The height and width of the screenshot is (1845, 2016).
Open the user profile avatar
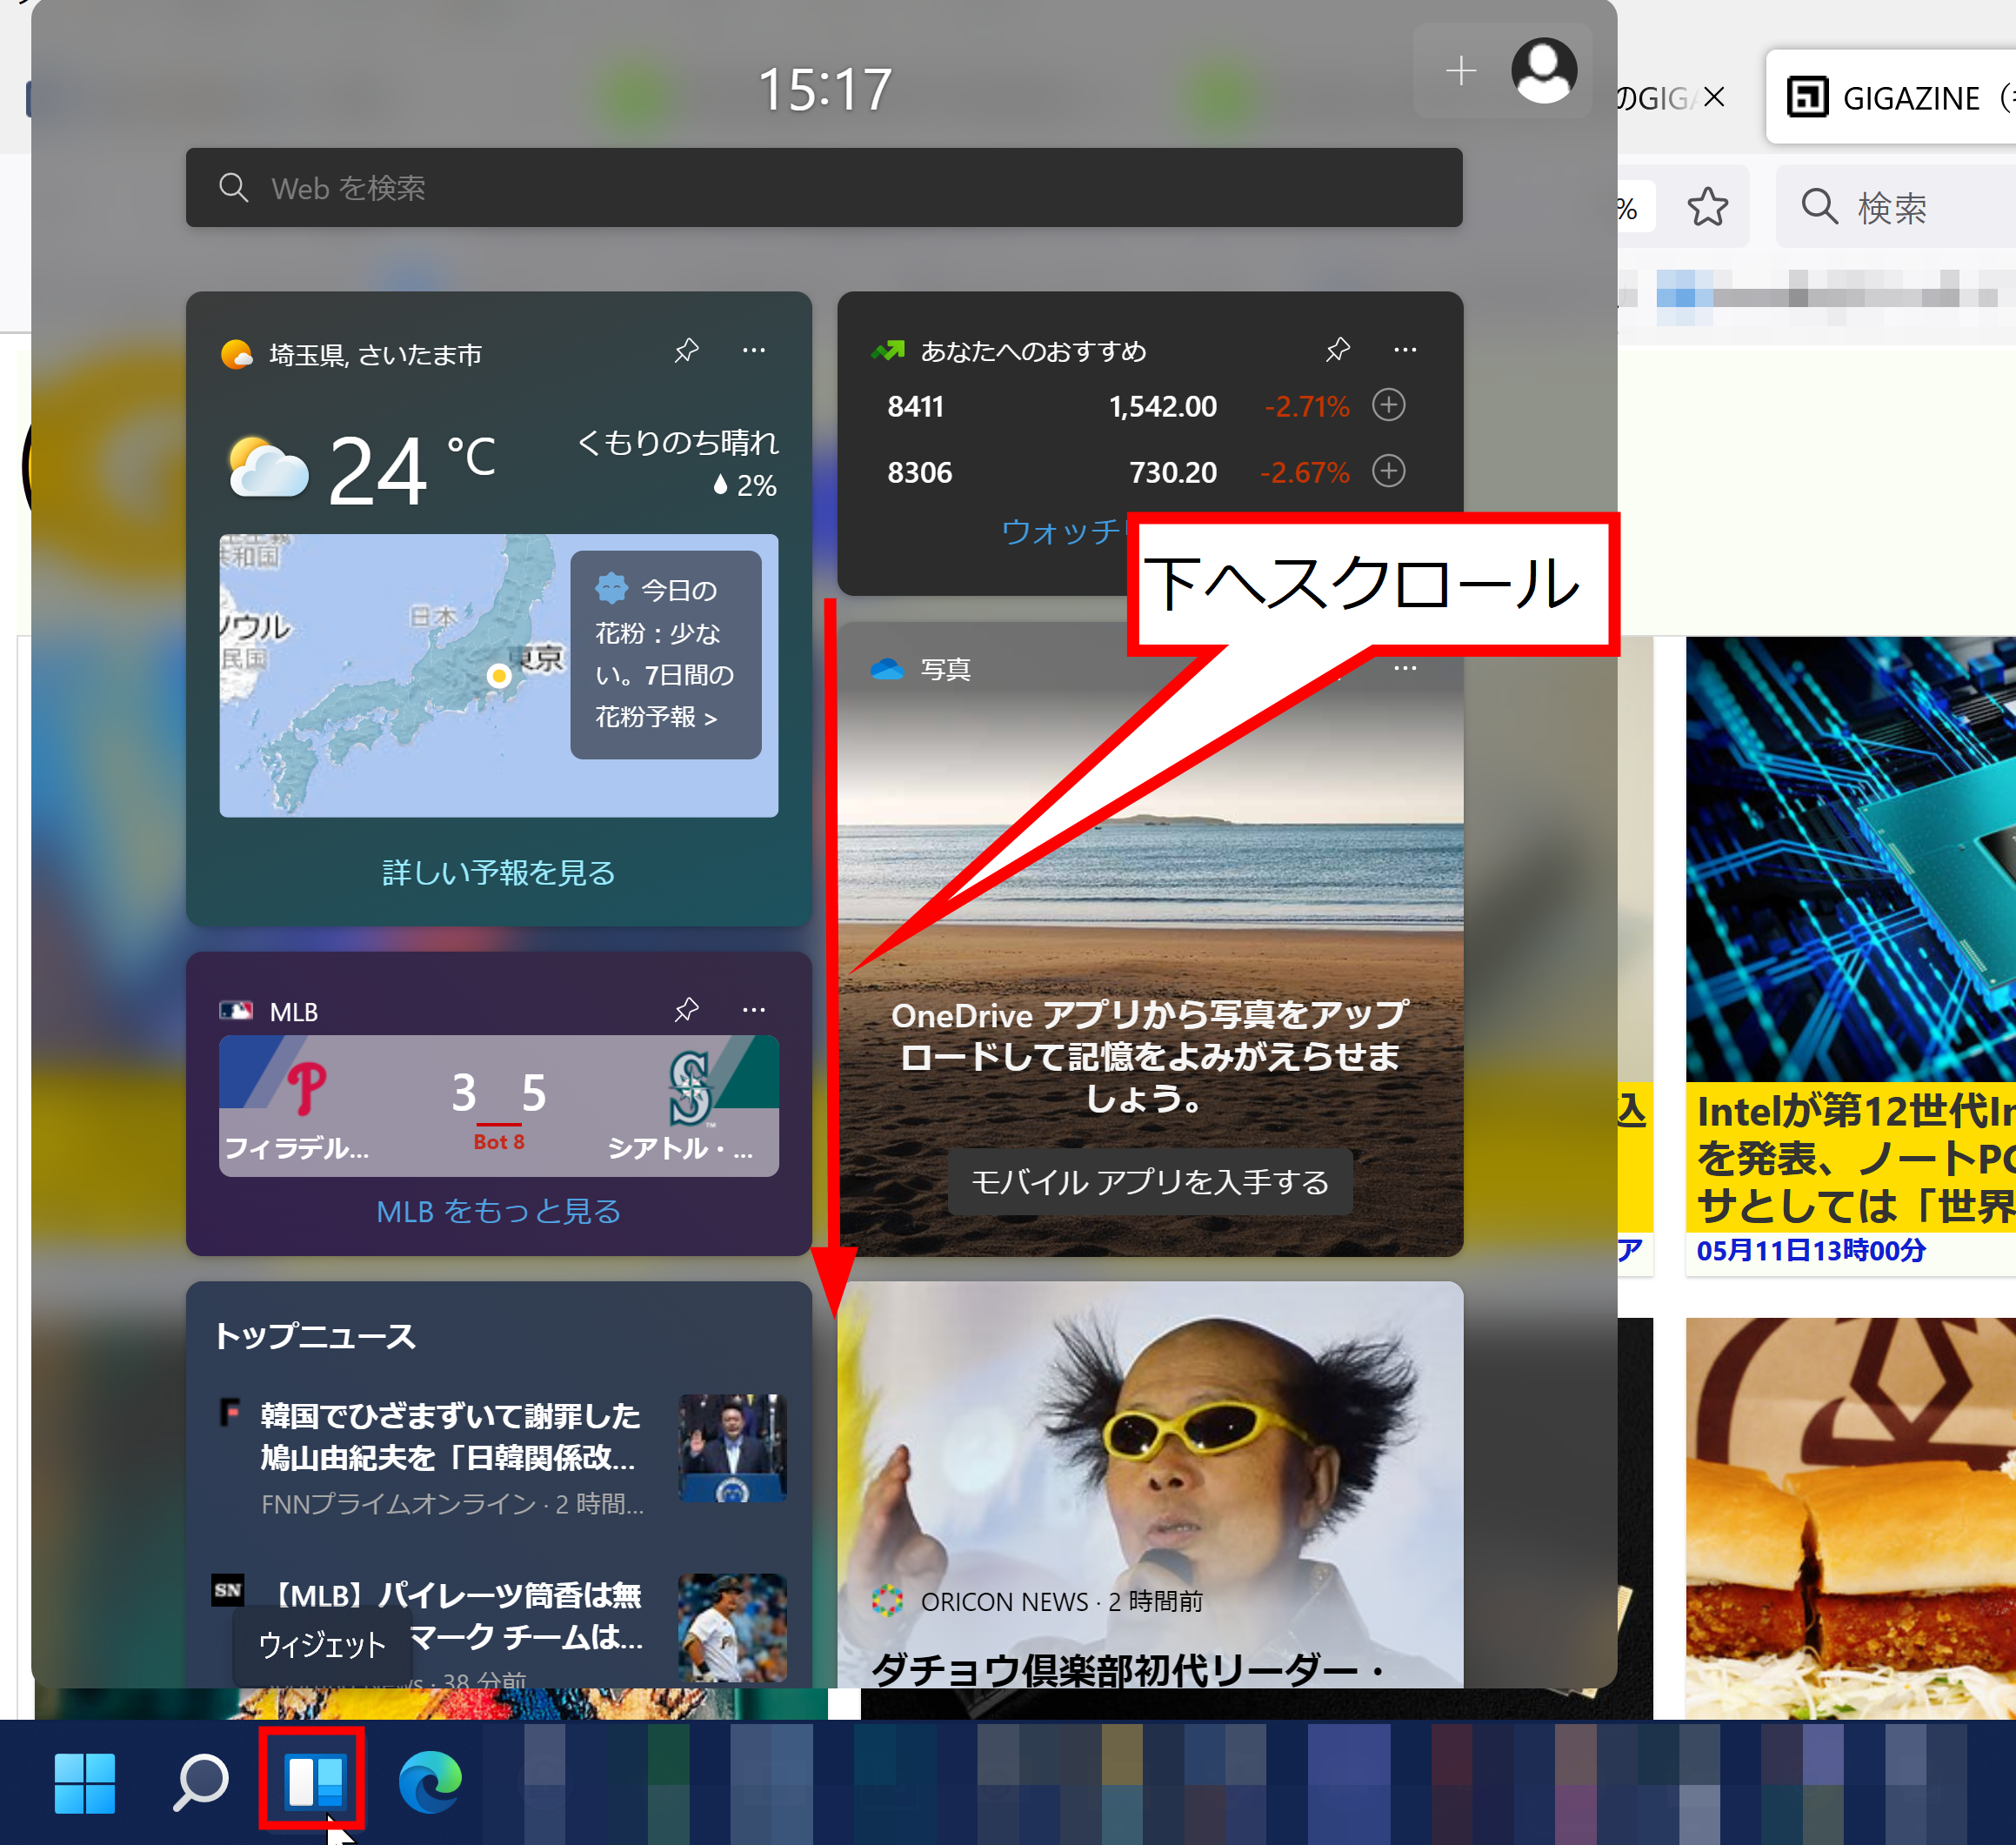1543,71
